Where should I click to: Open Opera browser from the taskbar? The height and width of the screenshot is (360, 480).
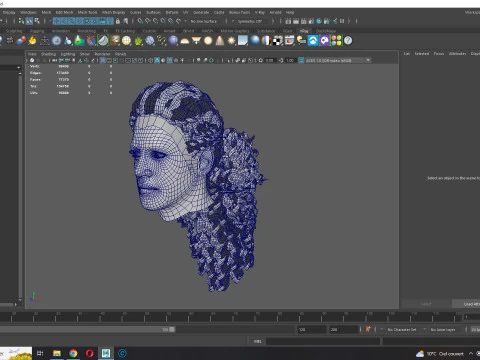(x=89, y=353)
